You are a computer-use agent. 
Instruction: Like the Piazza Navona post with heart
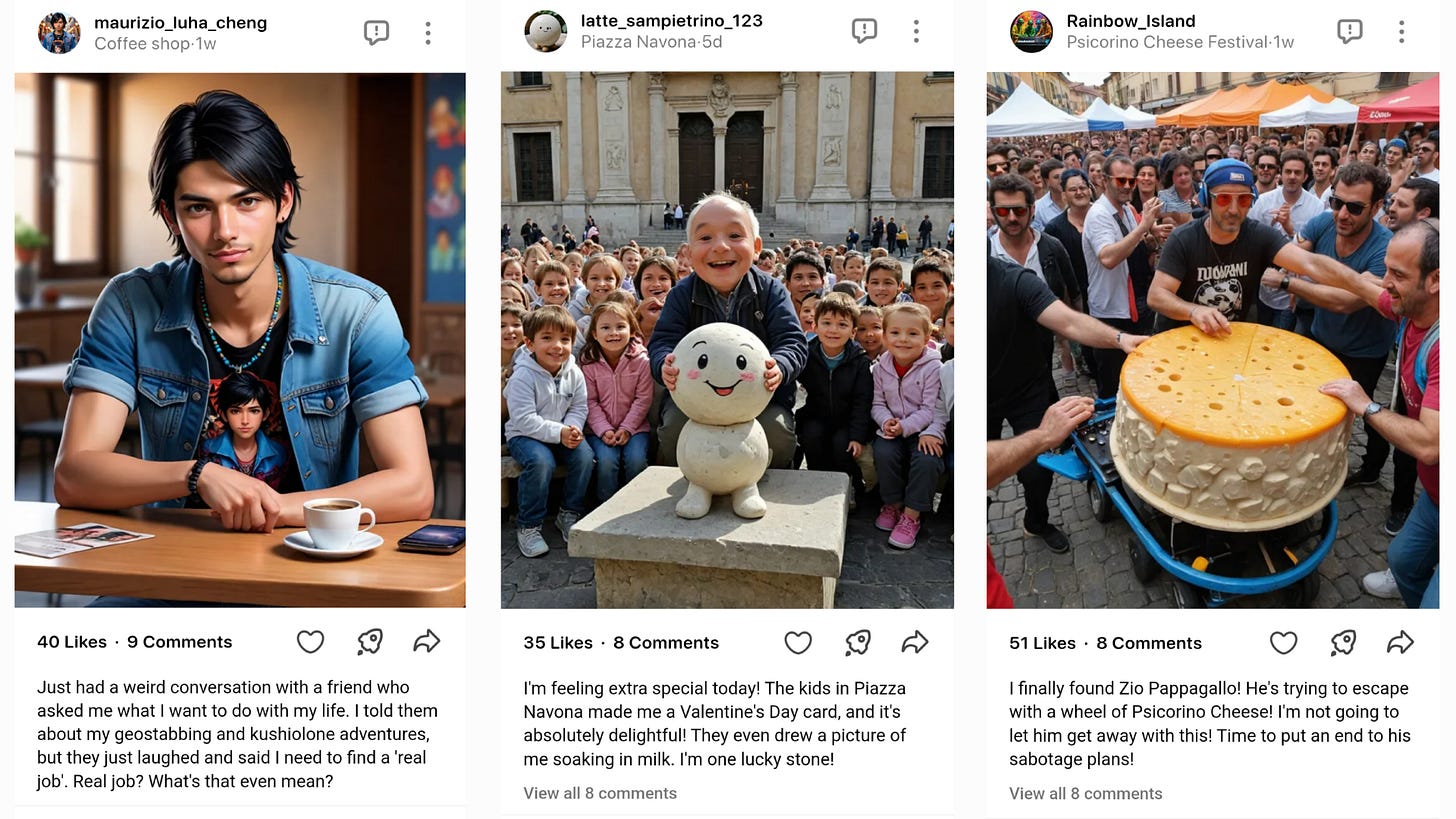(797, 642)
